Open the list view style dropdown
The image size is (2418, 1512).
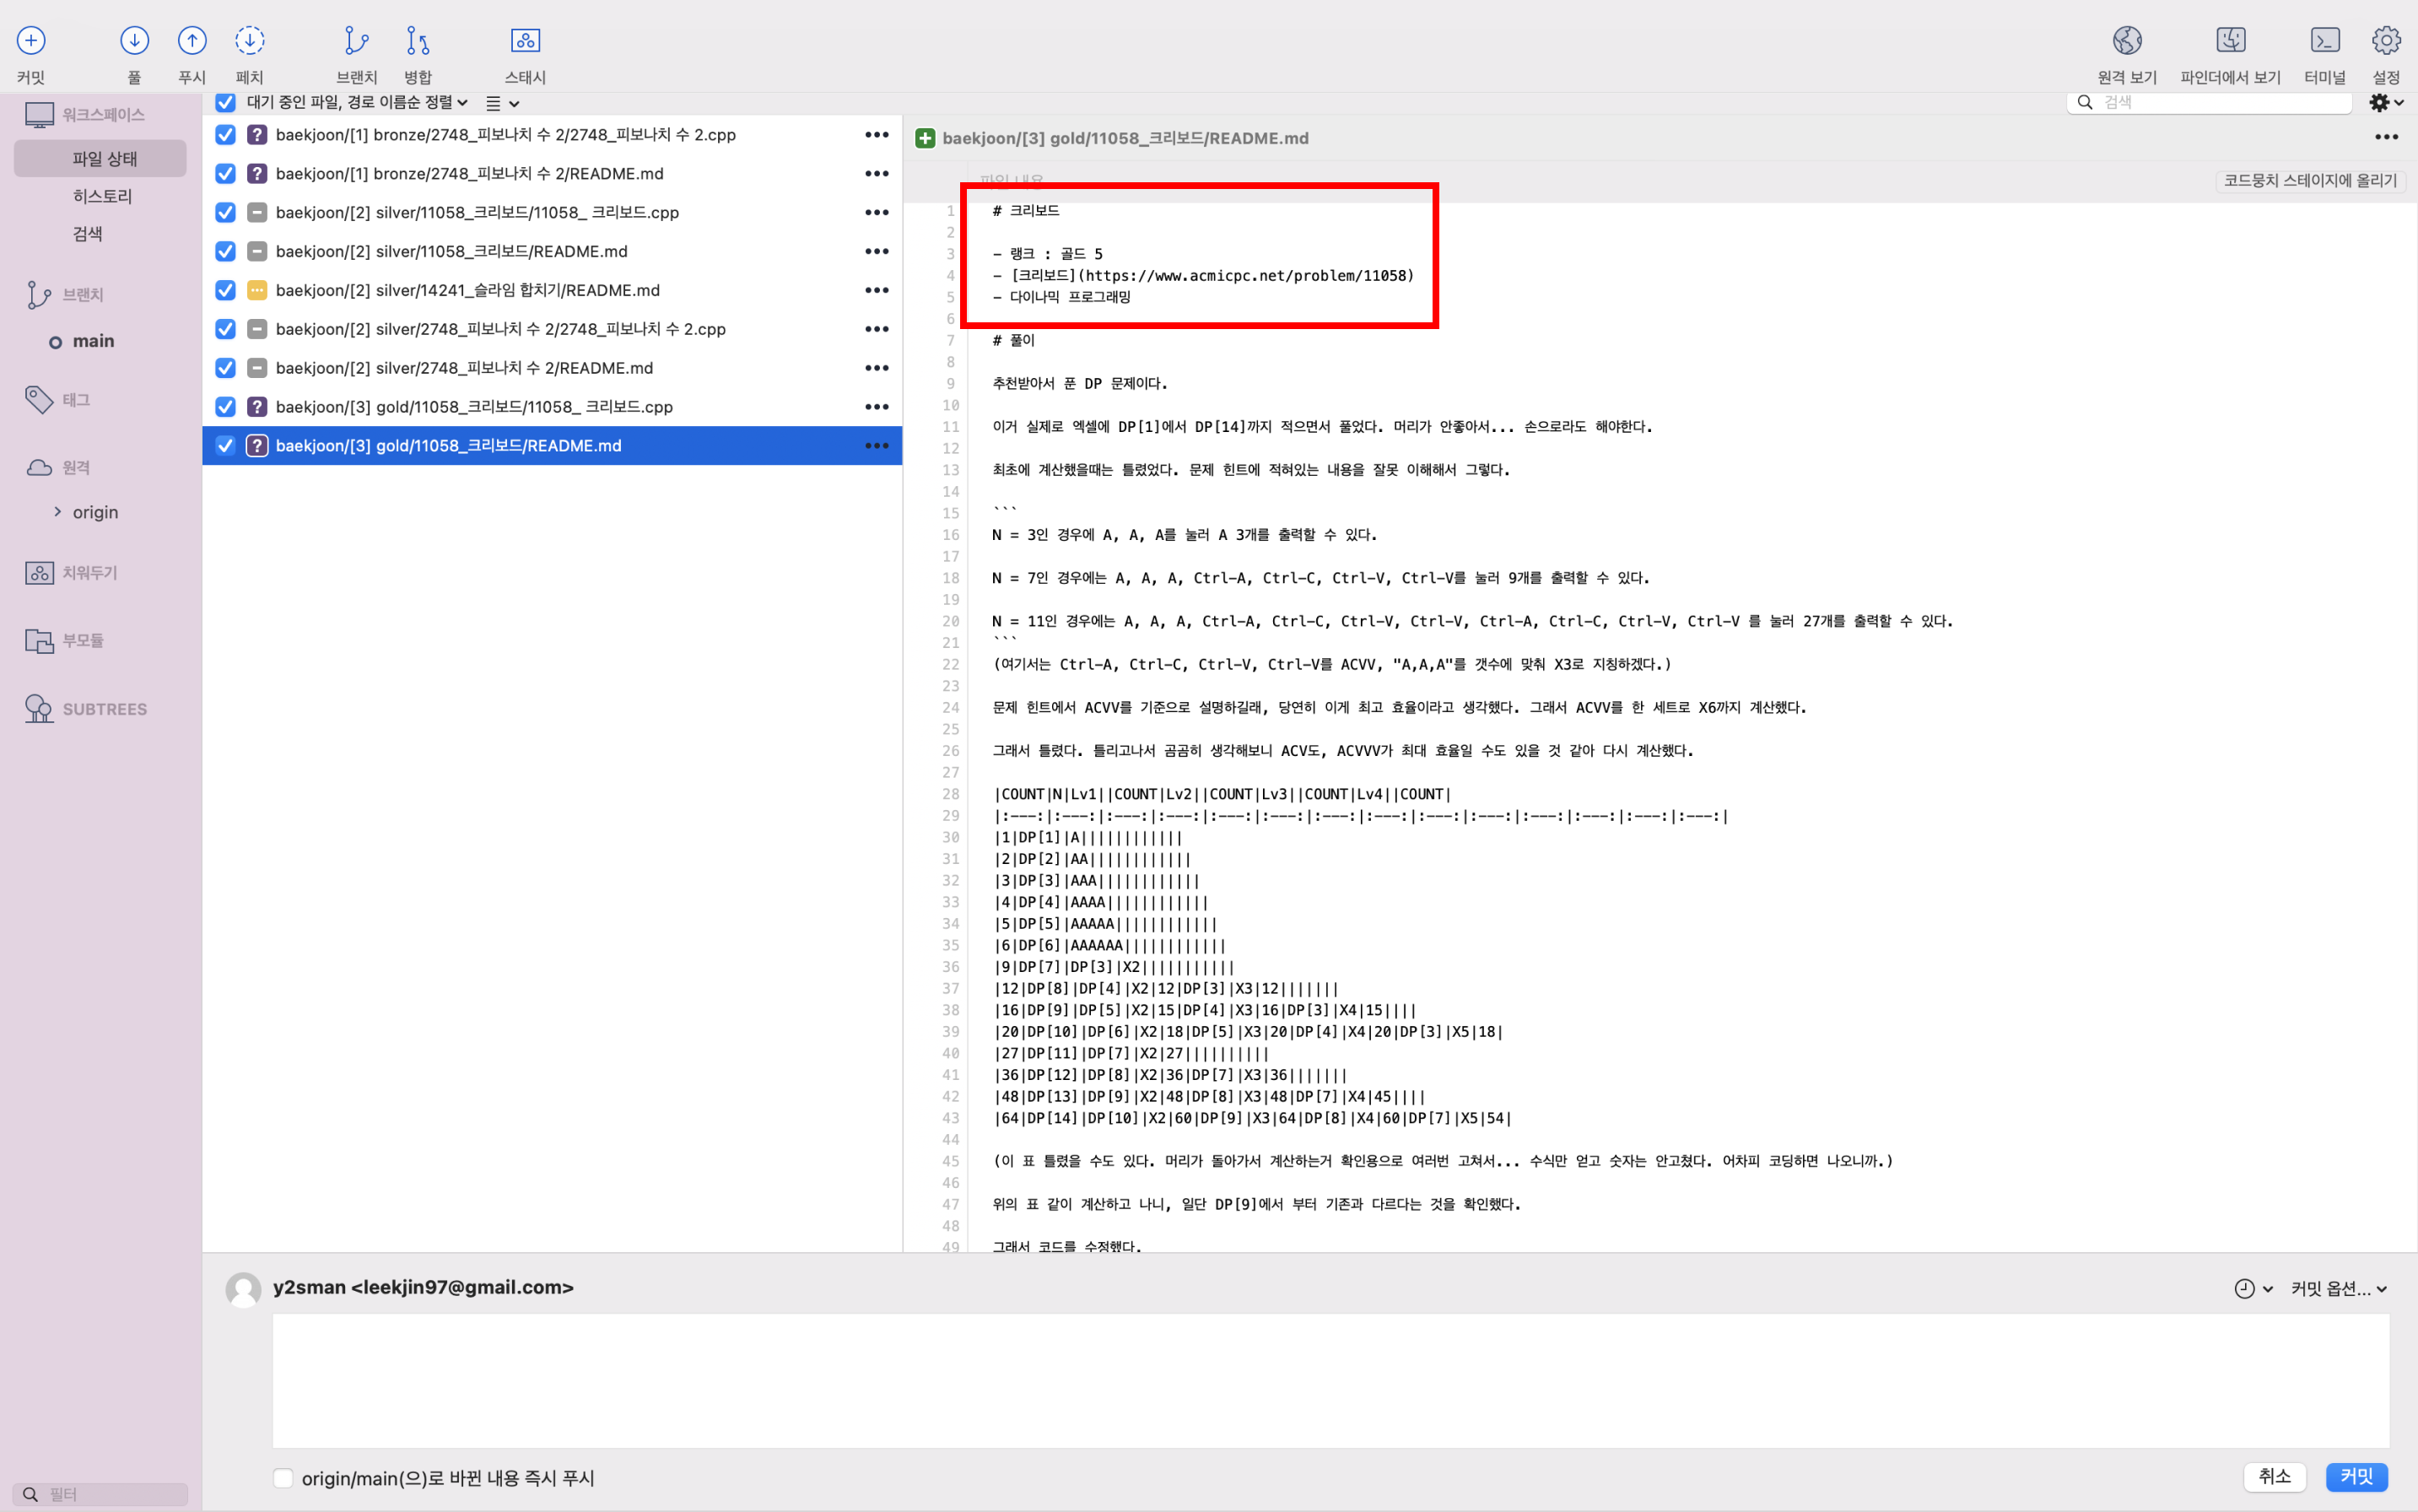click(x=502, y=103)
